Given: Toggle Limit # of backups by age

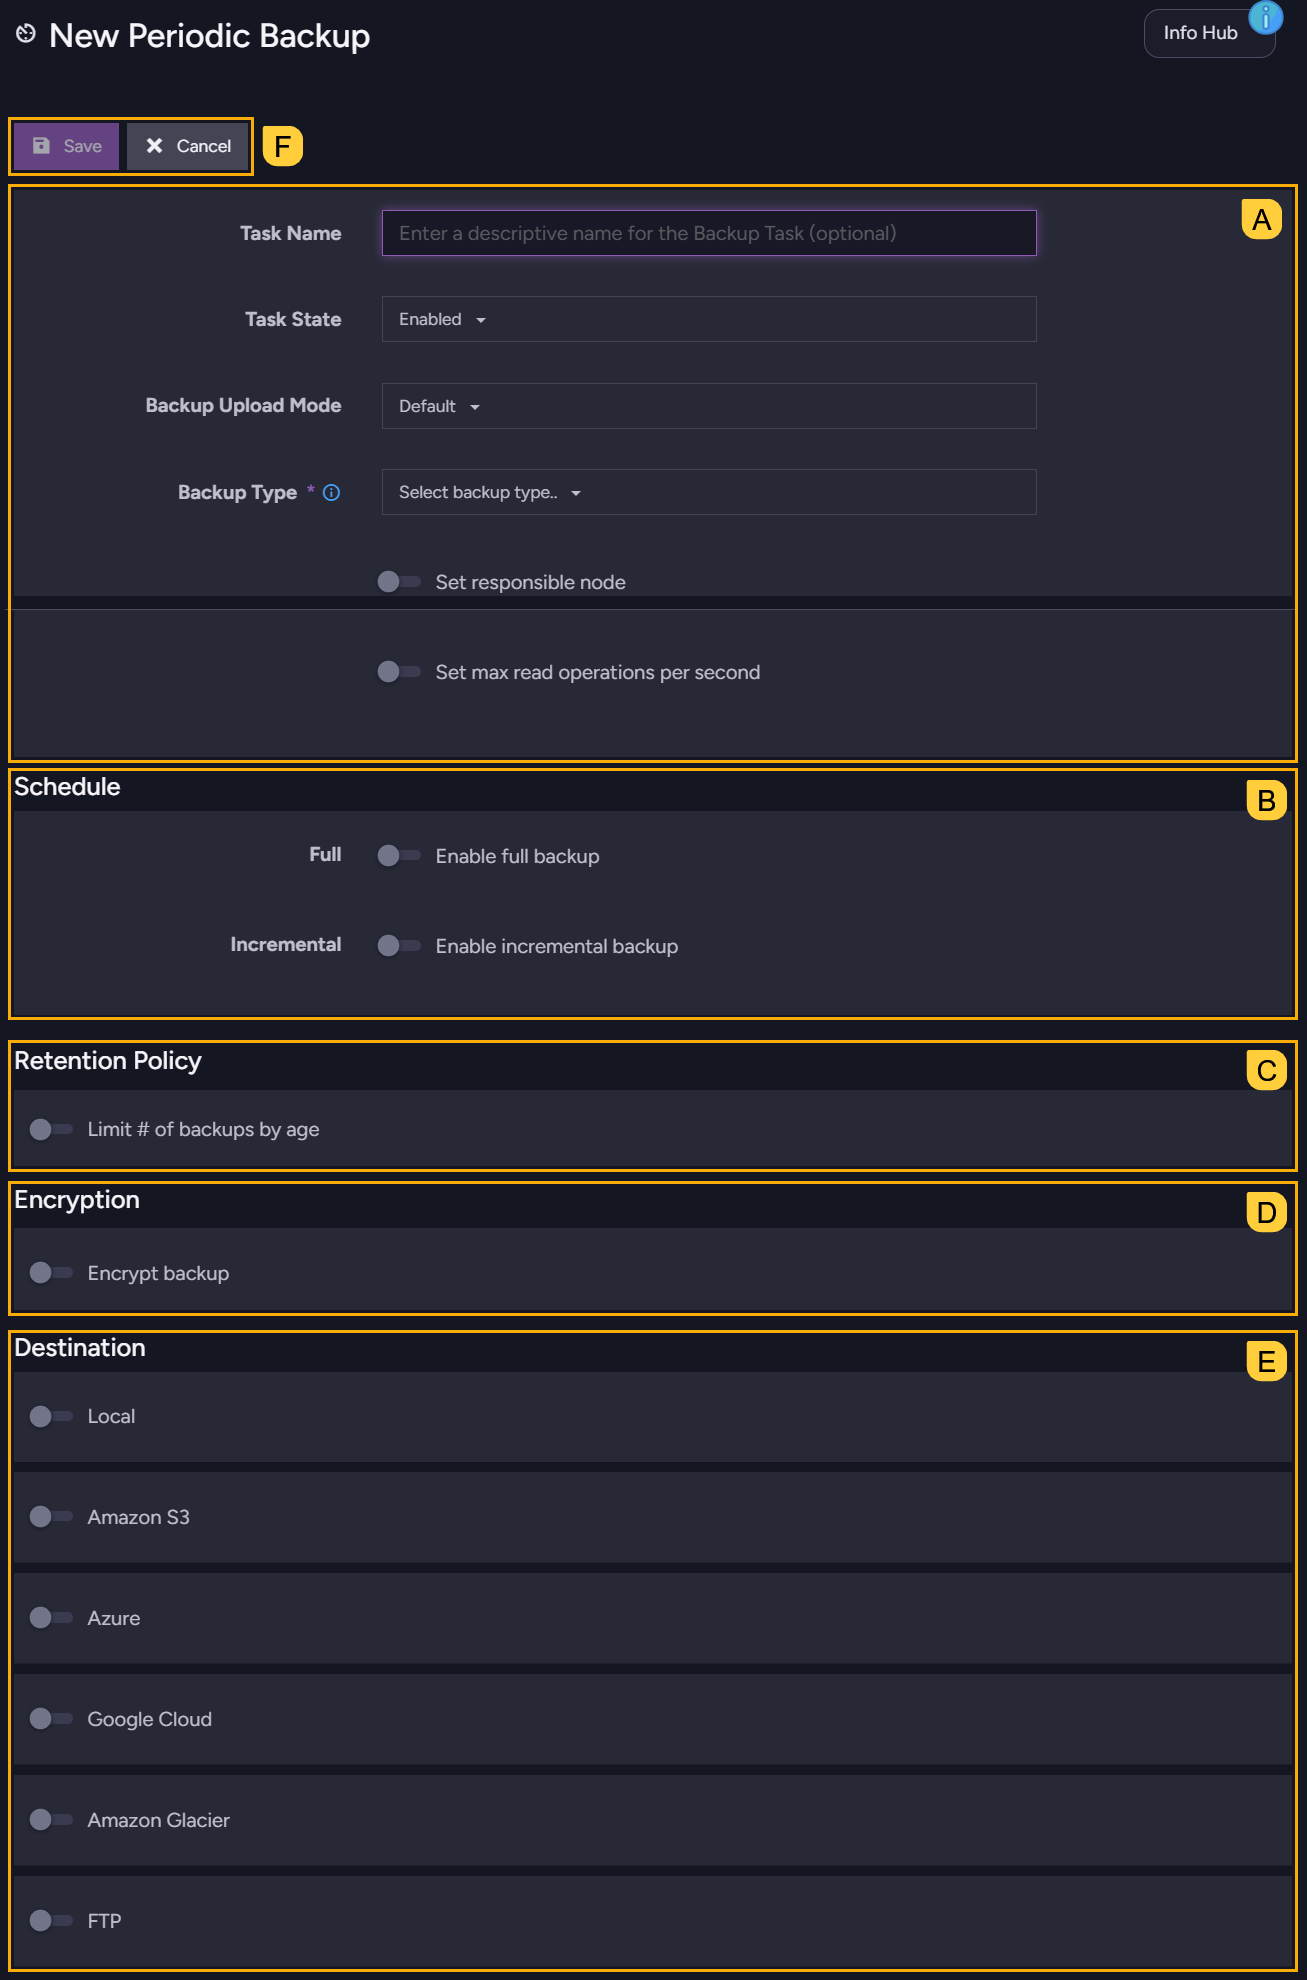Looking at the screenshot, I should coord(50,1129).
